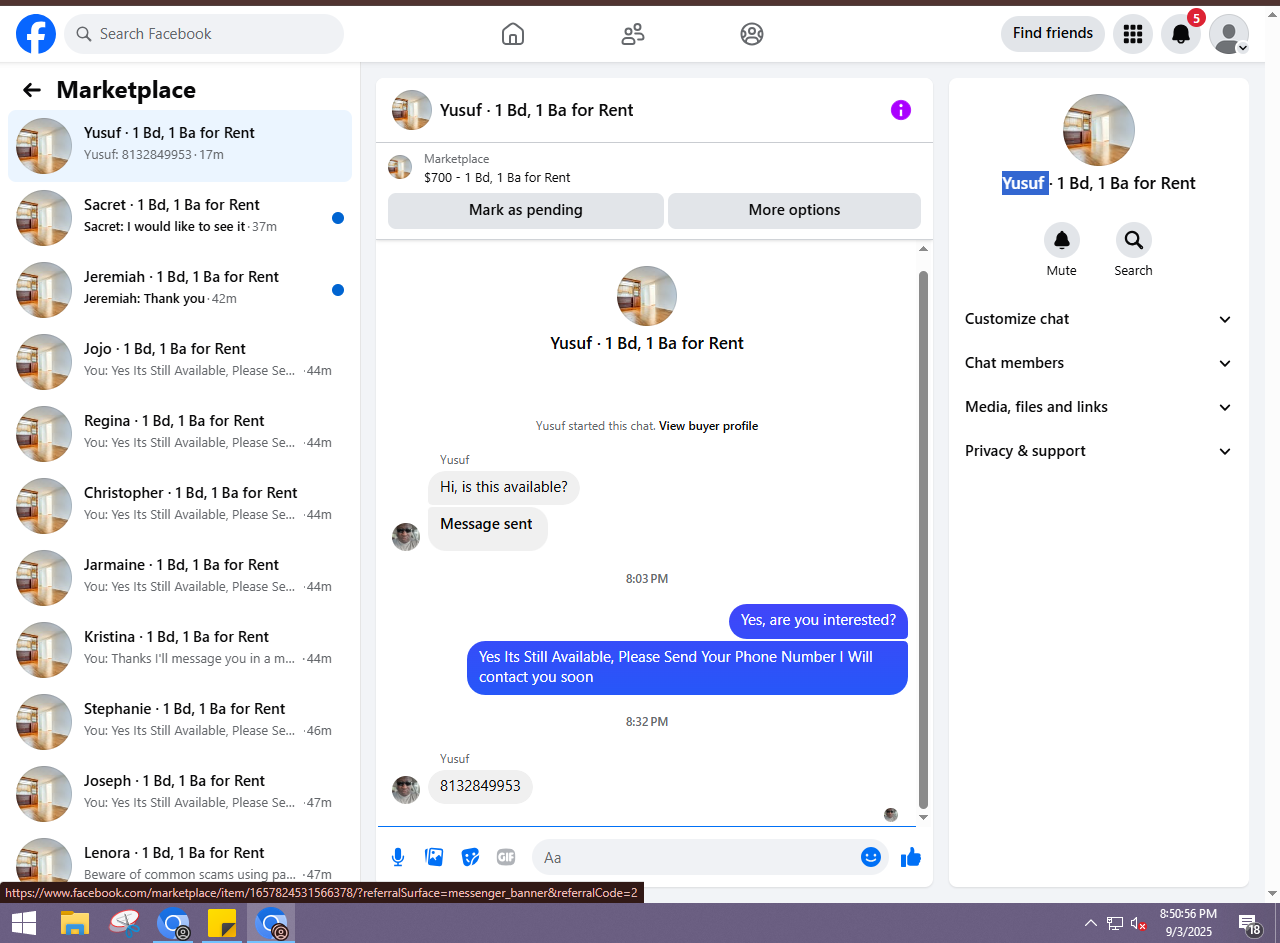Click the muted volume tray icon

click(x=1138, y=923)
